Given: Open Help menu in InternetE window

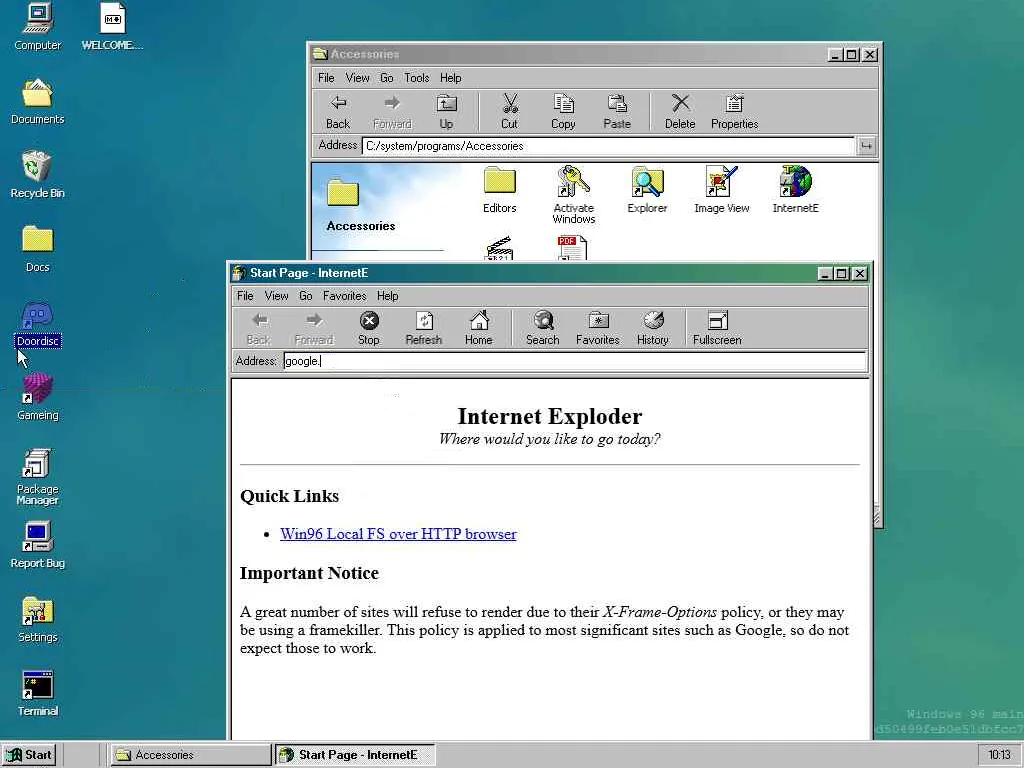Looking at the screenshot, I should (387, 296).
